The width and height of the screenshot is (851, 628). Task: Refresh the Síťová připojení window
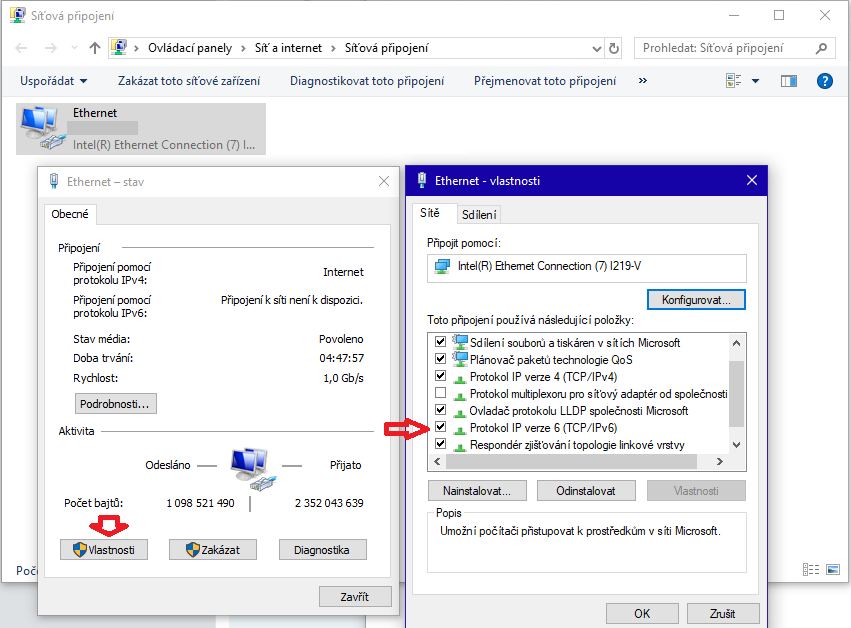(x=614, y=48)
